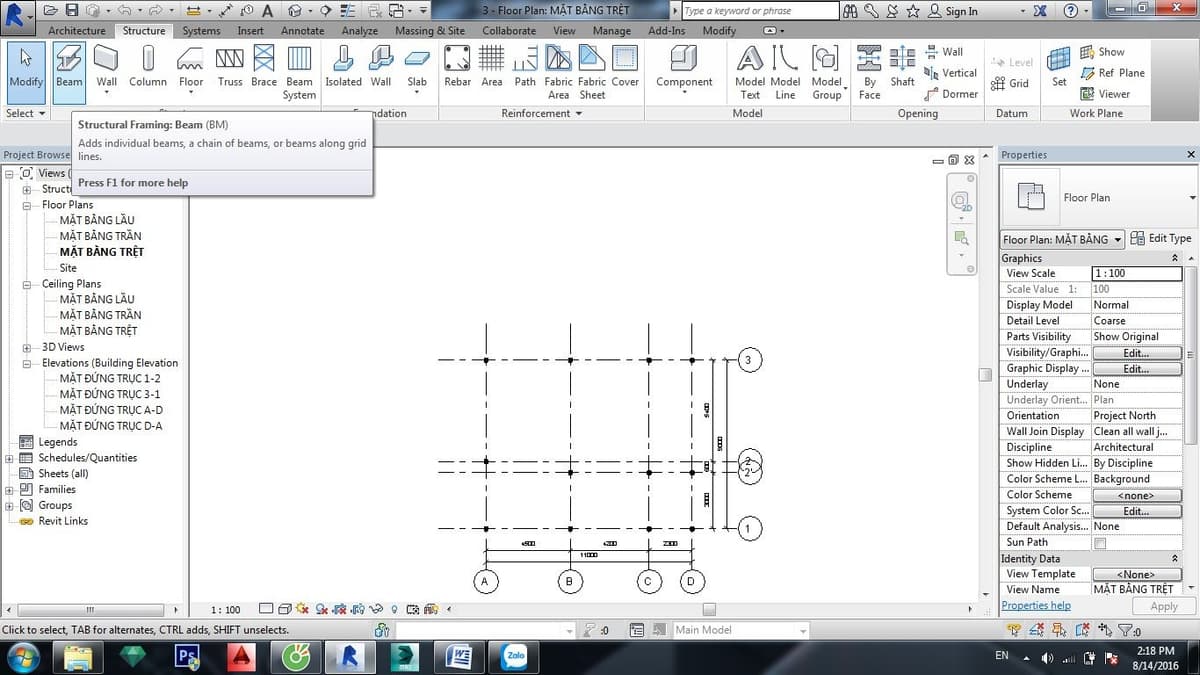1200x675 pixels.
Task: Open Zalo from the taskbar
Action: [x=516, y=656]
